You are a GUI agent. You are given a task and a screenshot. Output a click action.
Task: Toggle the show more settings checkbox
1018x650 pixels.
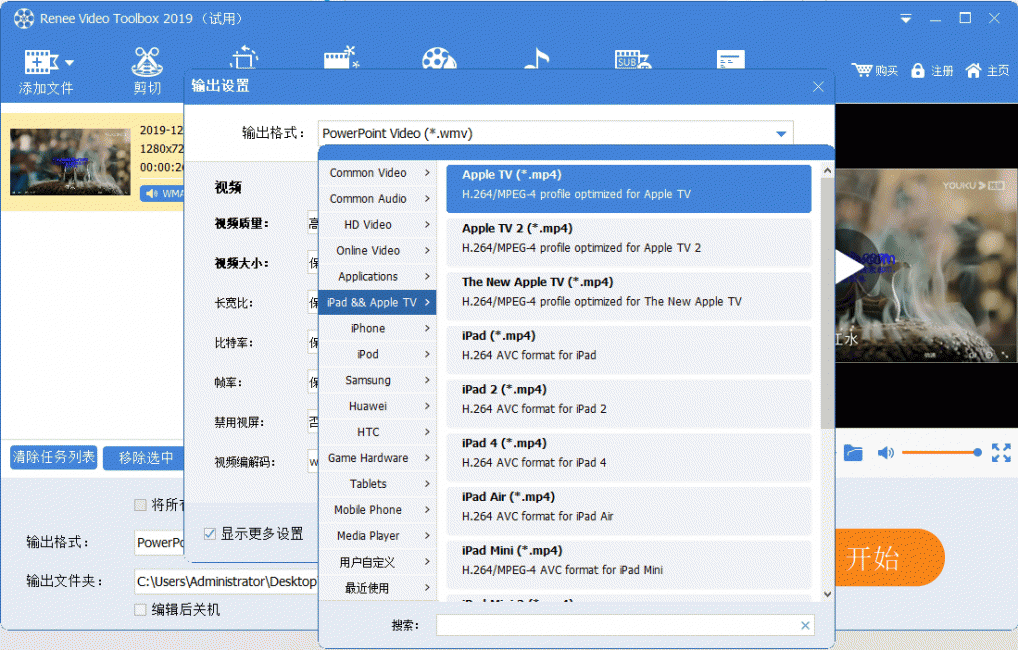(x=210, y=534)
